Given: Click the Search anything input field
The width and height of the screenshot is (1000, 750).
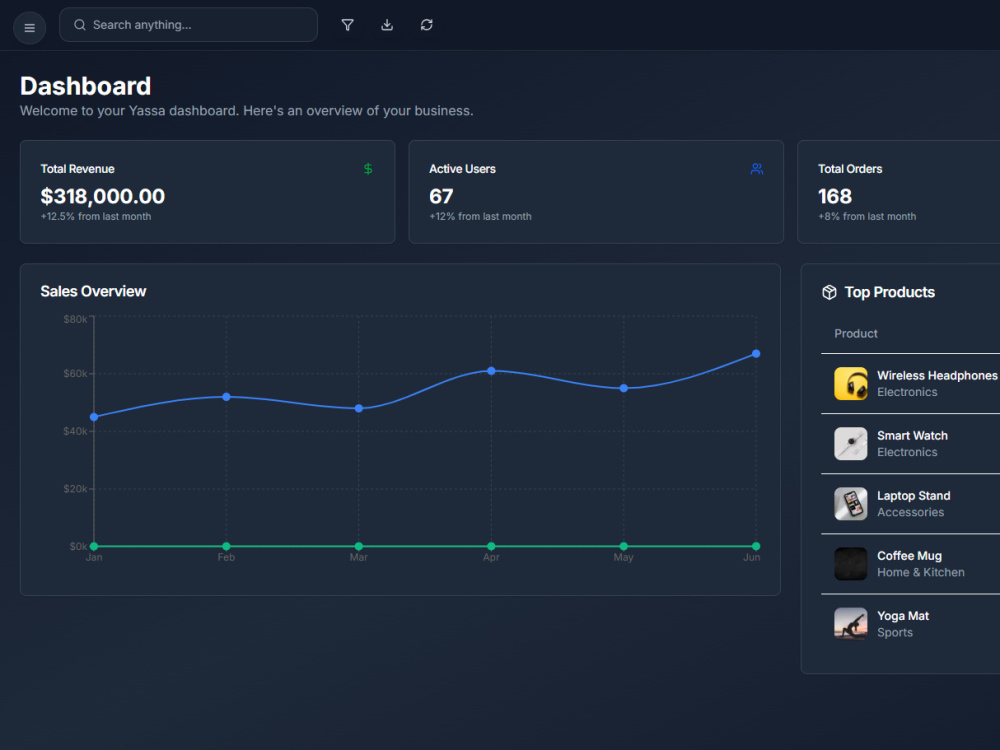Looking at the screenshot, I should 188,25.
